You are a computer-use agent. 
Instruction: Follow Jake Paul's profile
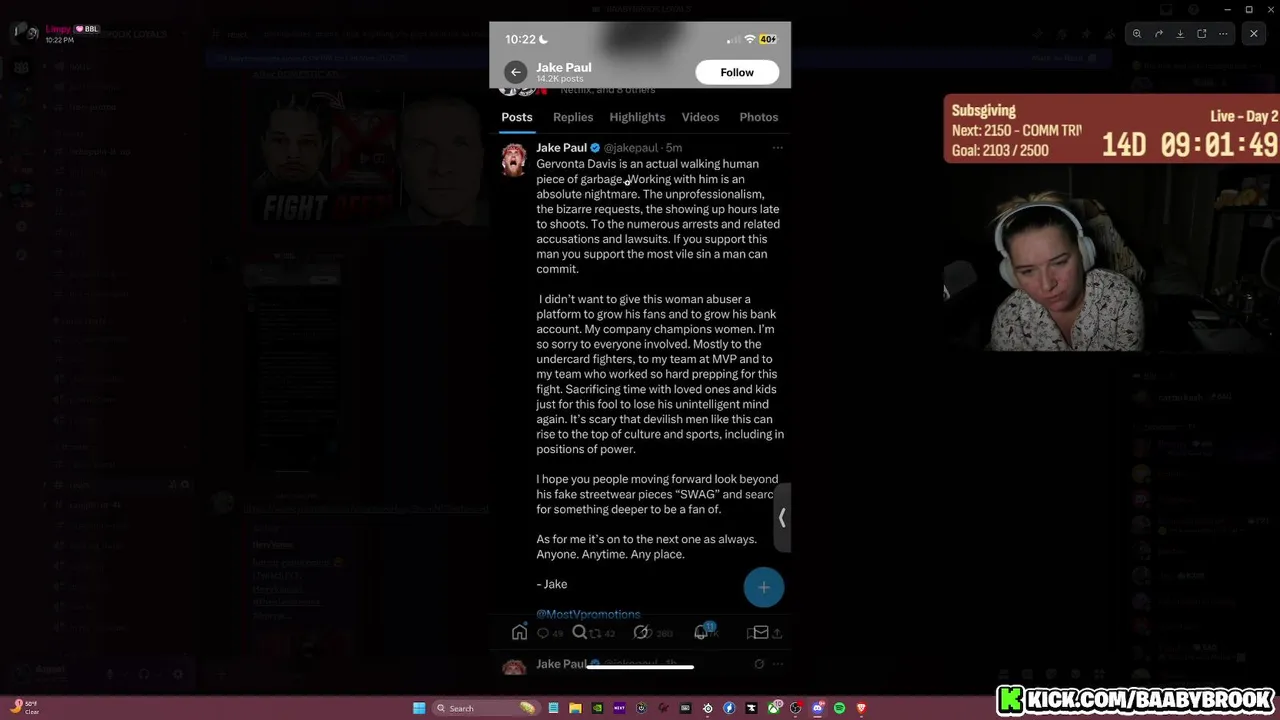(737, 72)
